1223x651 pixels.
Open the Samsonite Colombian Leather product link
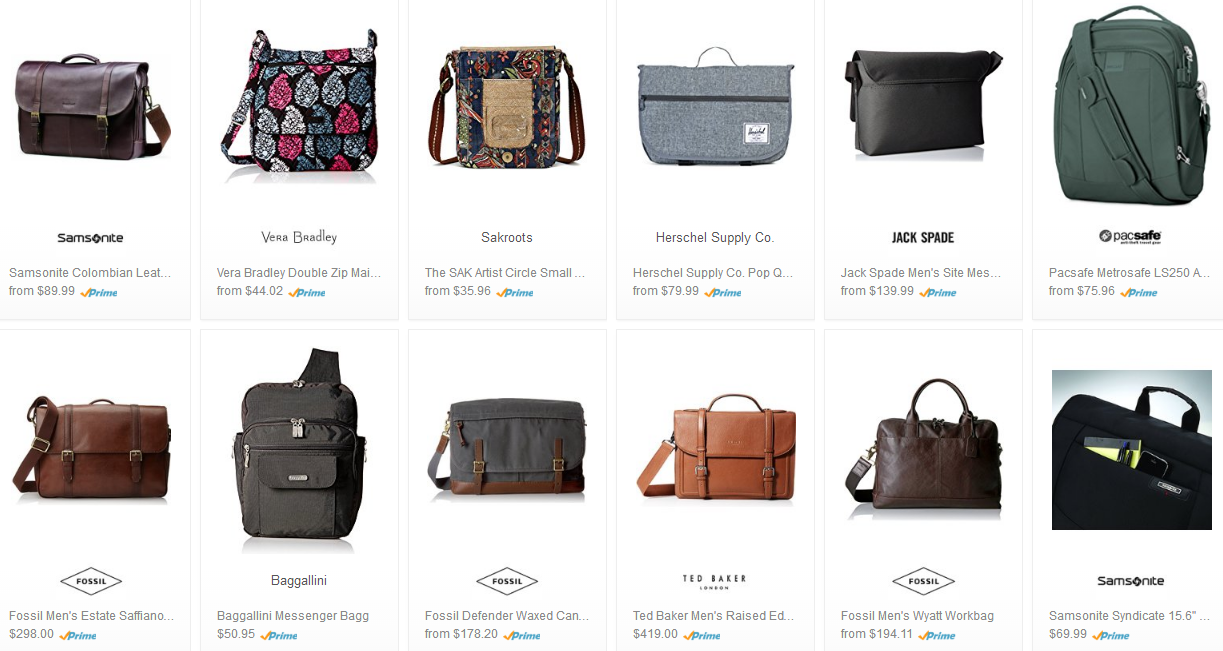coord(91,272)
